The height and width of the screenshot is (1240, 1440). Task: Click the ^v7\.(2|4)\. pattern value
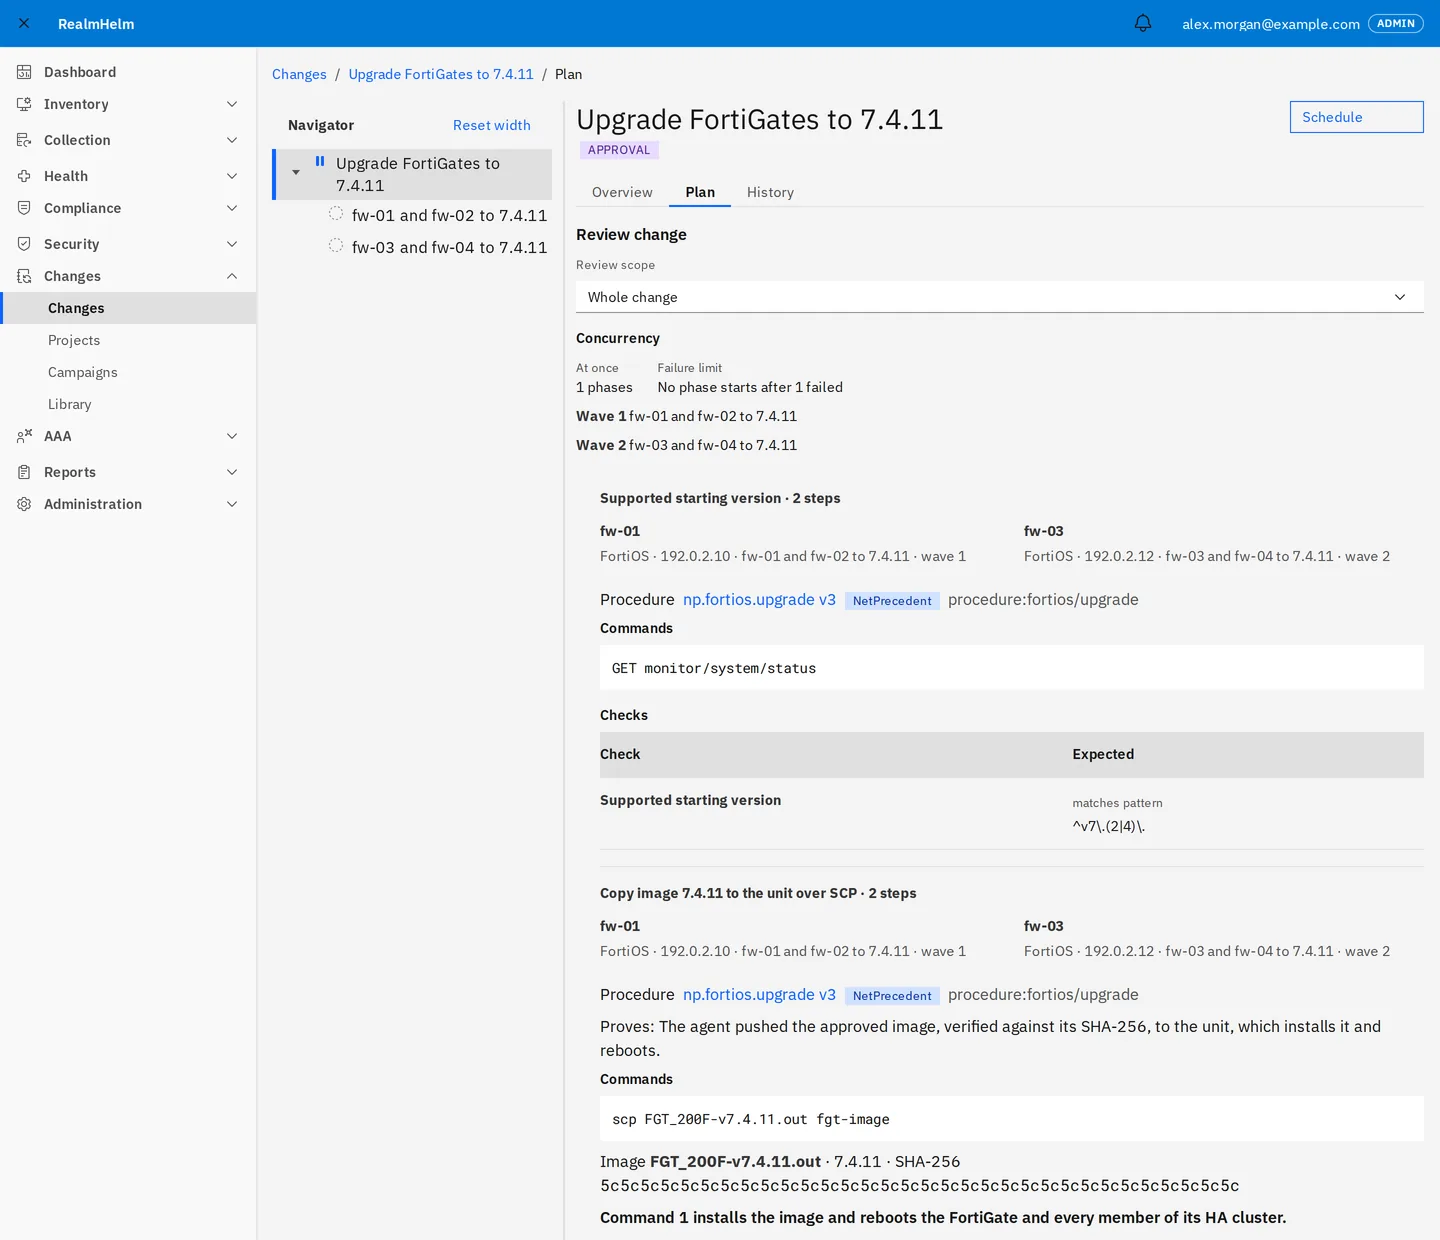point(1108,826)
